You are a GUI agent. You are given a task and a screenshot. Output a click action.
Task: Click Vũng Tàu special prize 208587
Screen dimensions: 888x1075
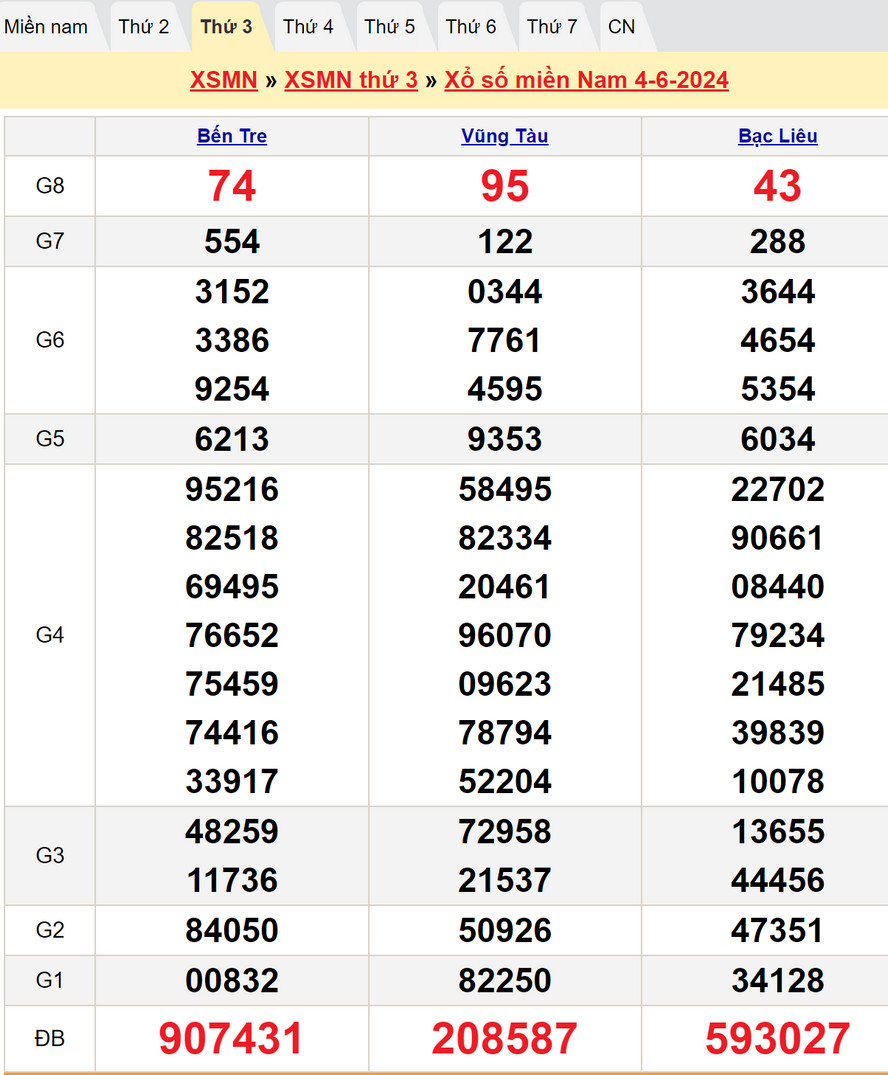coord(505,1039)
